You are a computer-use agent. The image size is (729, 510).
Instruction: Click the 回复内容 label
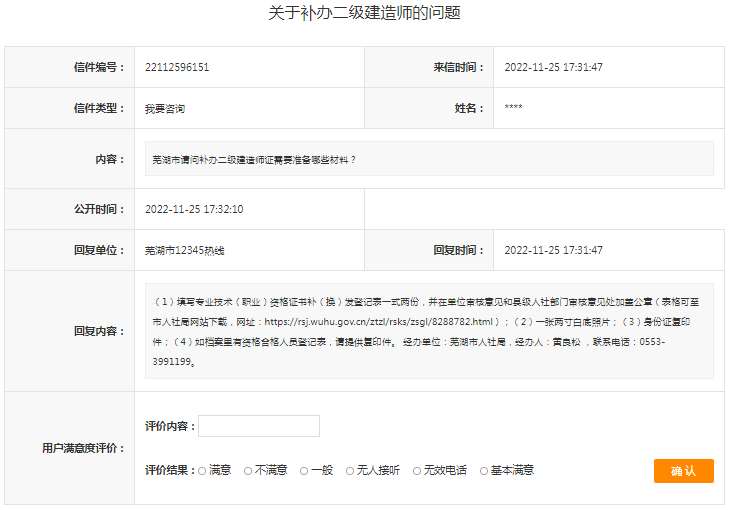click(x=99, y=331)
